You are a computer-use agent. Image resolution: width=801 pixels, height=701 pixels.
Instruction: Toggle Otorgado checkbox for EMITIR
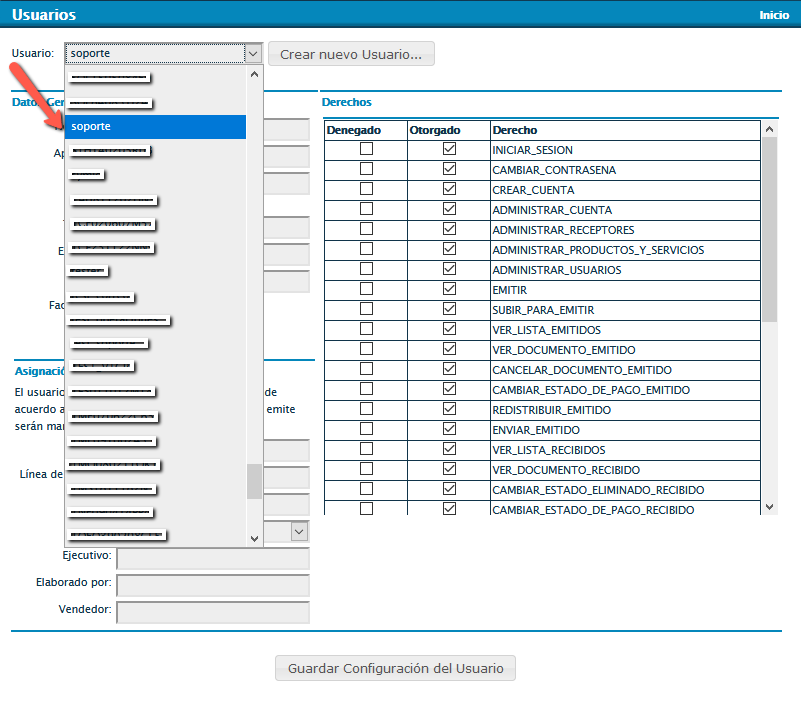coord(449,289)
